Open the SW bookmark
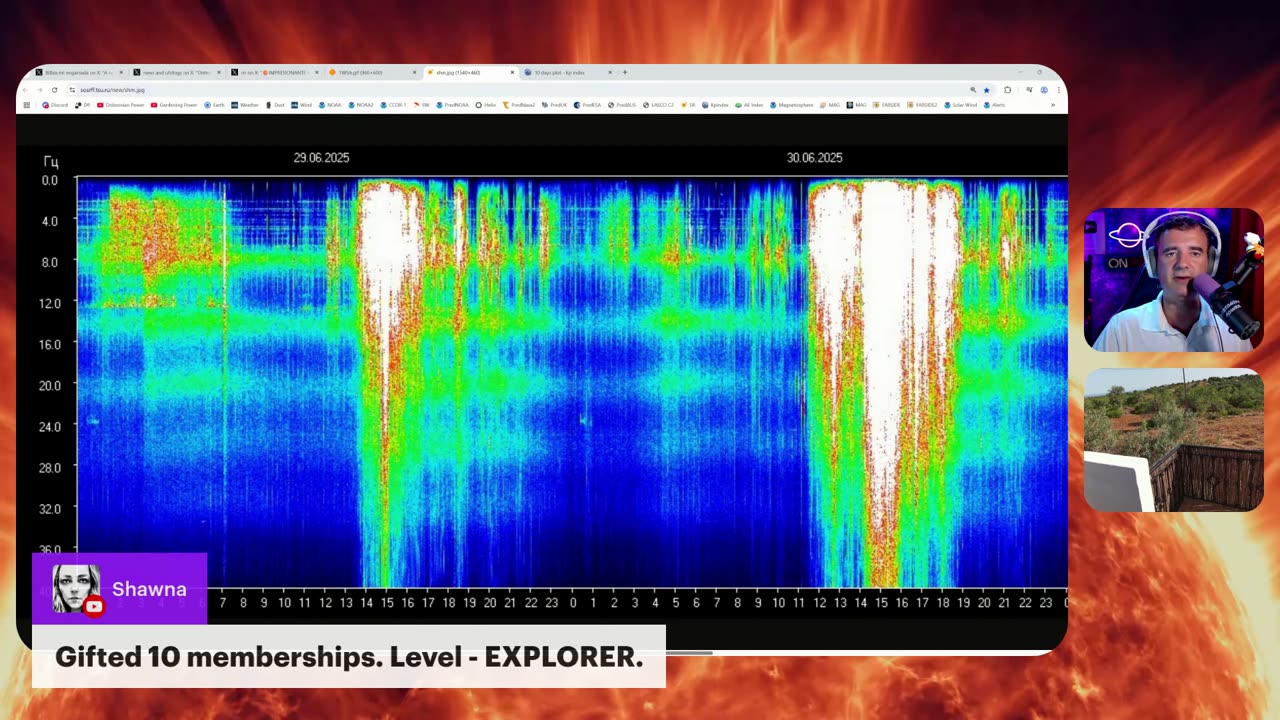 (421, 104)
